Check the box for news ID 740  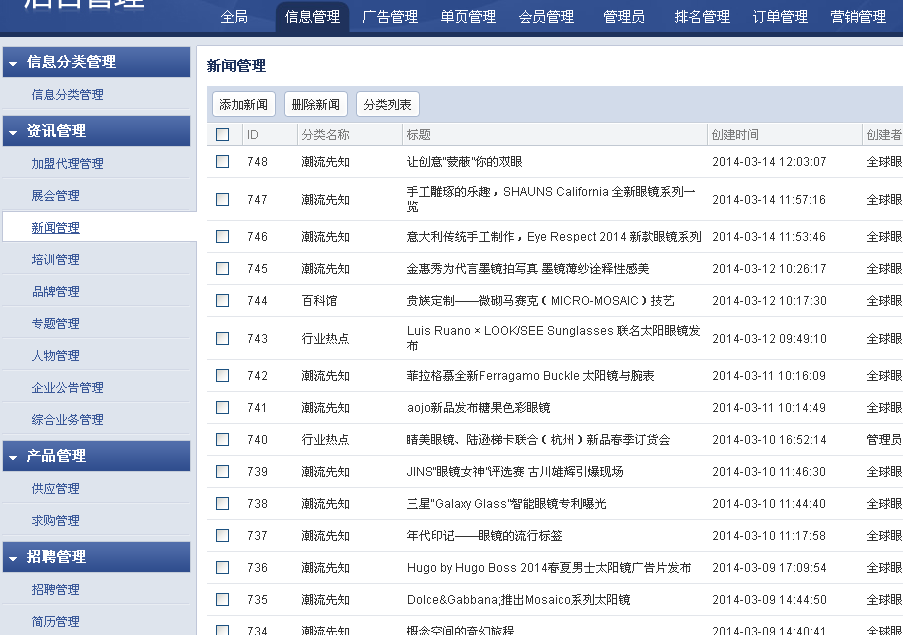[x=222, y=440]
